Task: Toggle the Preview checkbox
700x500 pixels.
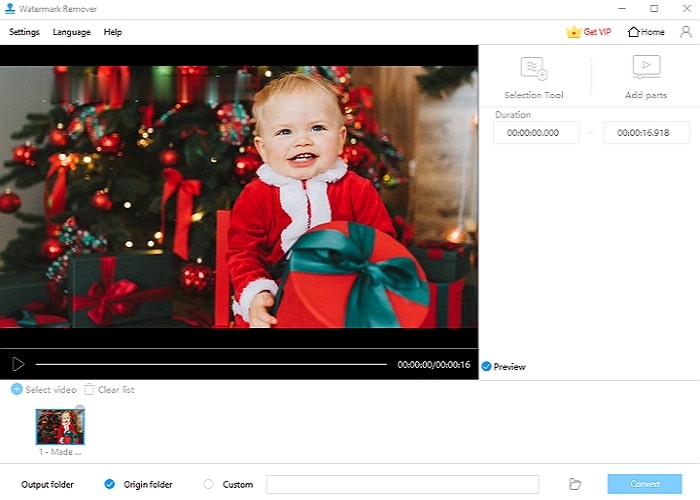Action: 487,367
